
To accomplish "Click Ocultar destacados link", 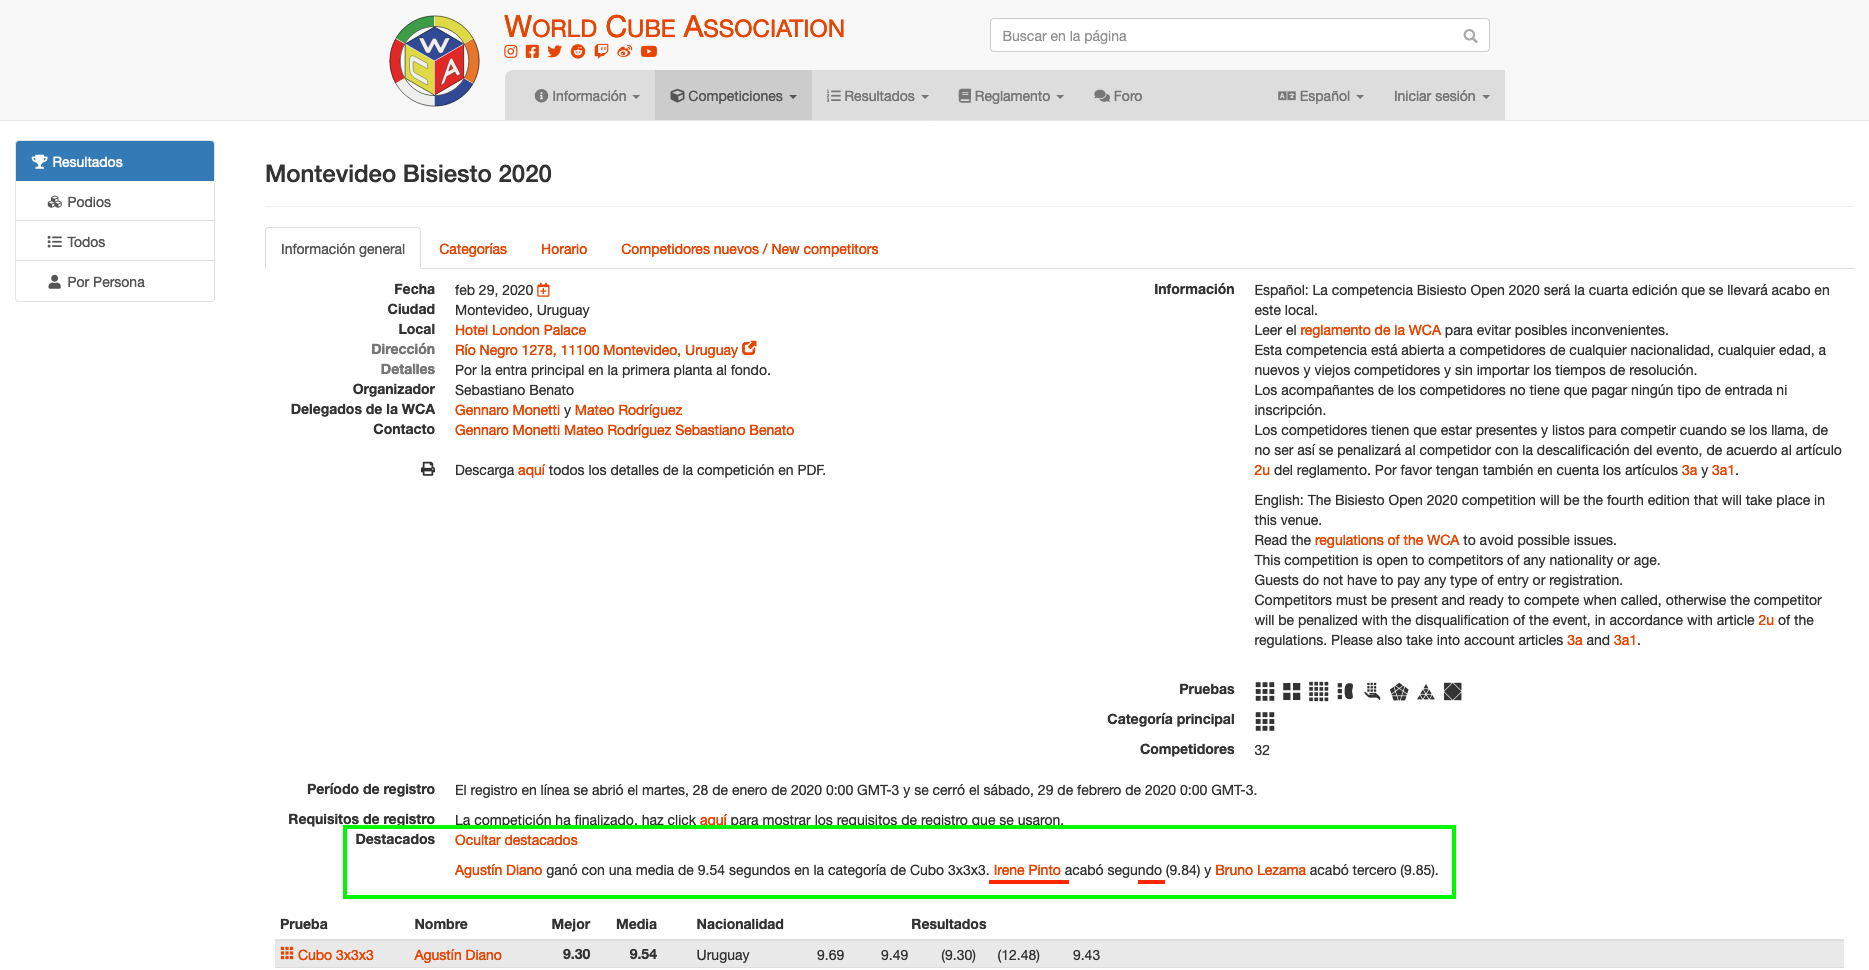I will pyautogui.click(x=516, y=840).
